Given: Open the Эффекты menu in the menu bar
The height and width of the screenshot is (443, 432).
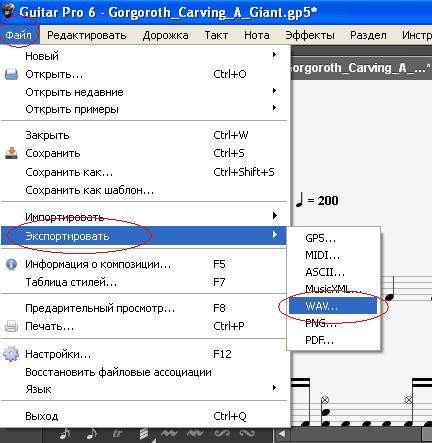Looking at the screenshot, I should click(x=310, y=35).
